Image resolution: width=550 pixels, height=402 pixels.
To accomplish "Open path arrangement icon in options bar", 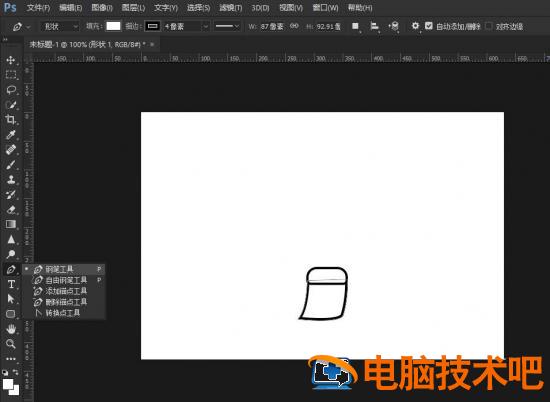I will click(394, 26).
